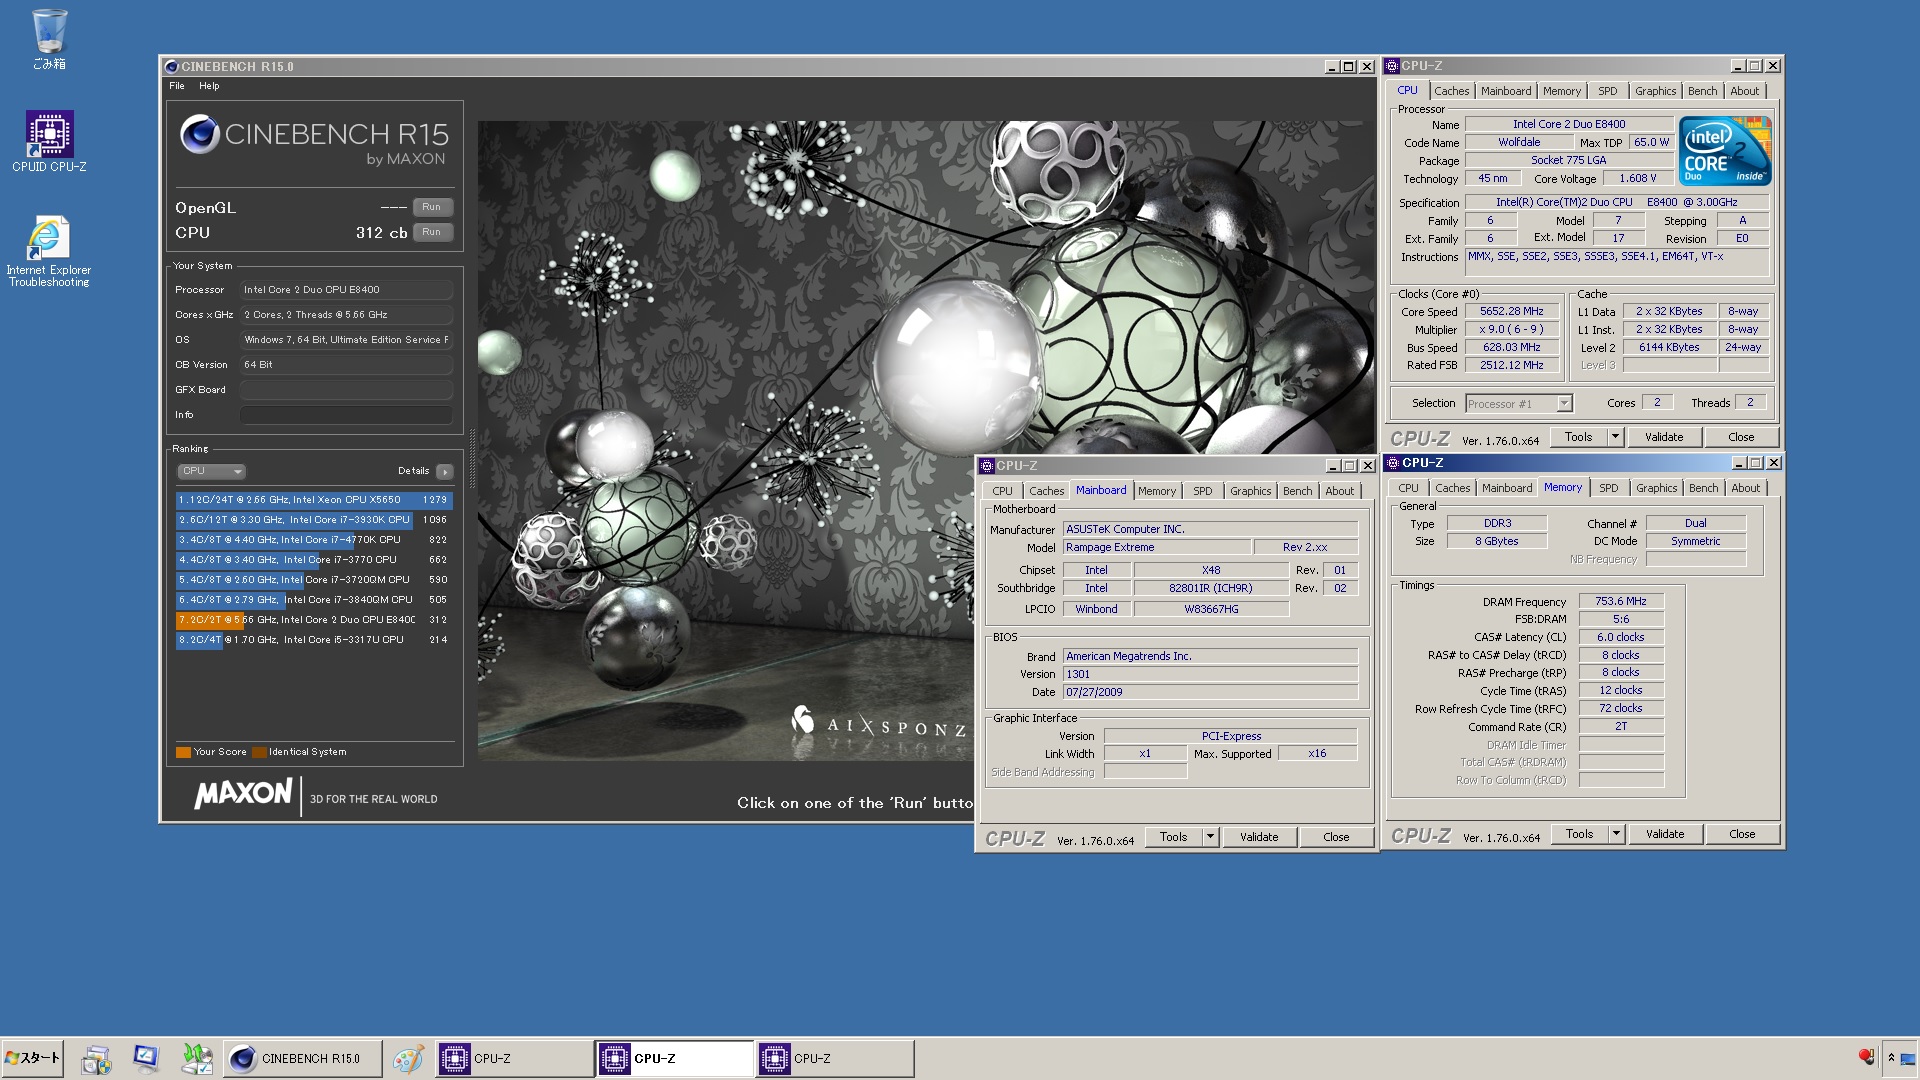
Task: Click Validate in CPU-Z Memory window
Action: (x=1665, y=834)
